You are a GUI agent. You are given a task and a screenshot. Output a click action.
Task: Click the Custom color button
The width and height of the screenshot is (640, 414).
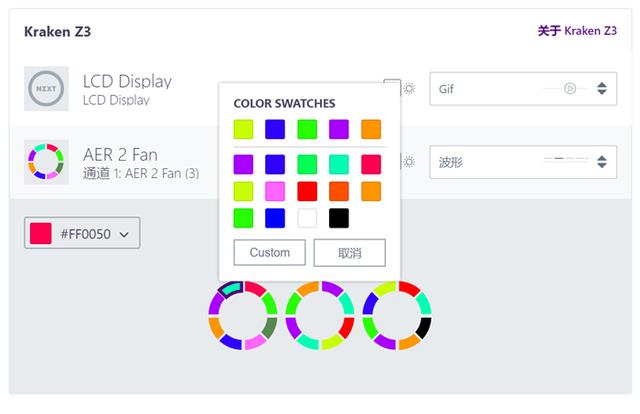(269, 253)
